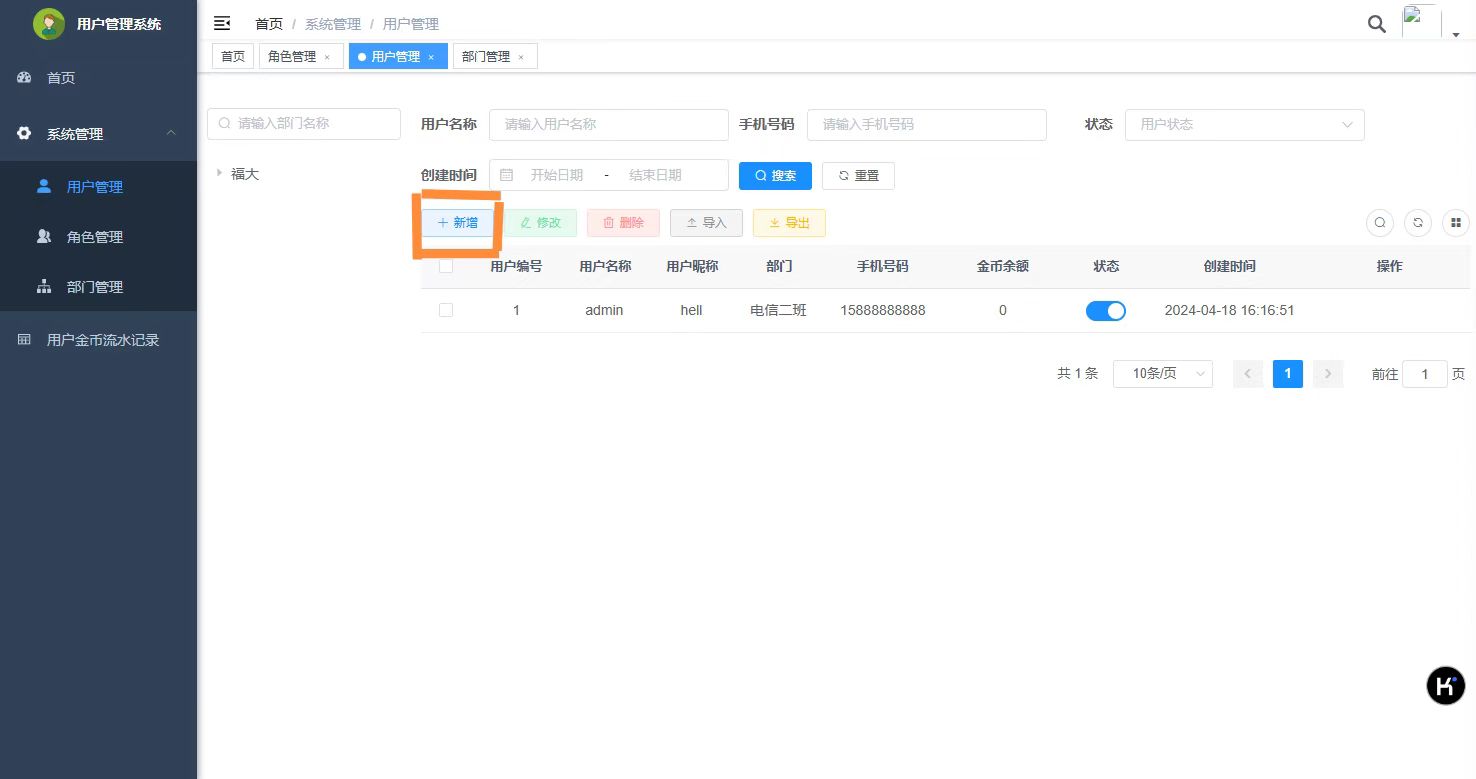Click the 搜索 search button
Image resolution: width=1476 pixels, height=779 pixels.
point(775,176)
